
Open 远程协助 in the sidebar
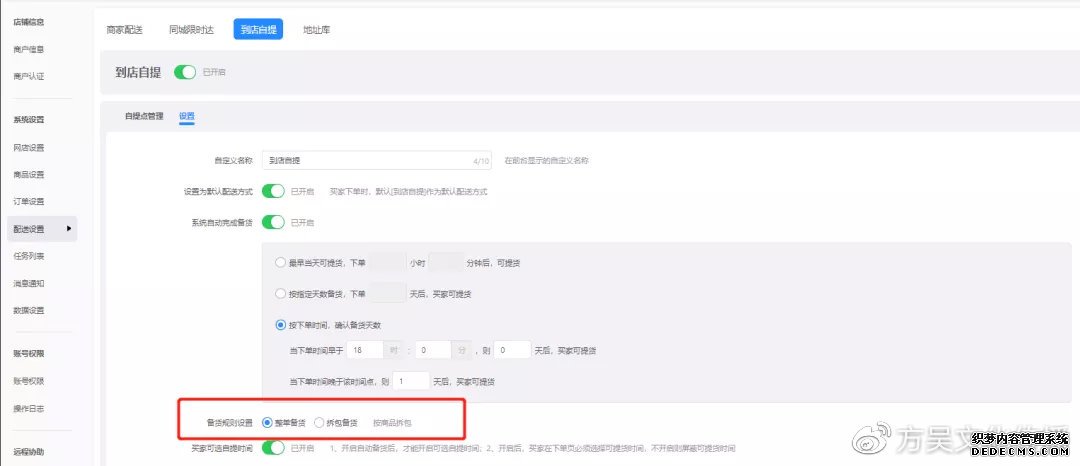click(29, 452)
